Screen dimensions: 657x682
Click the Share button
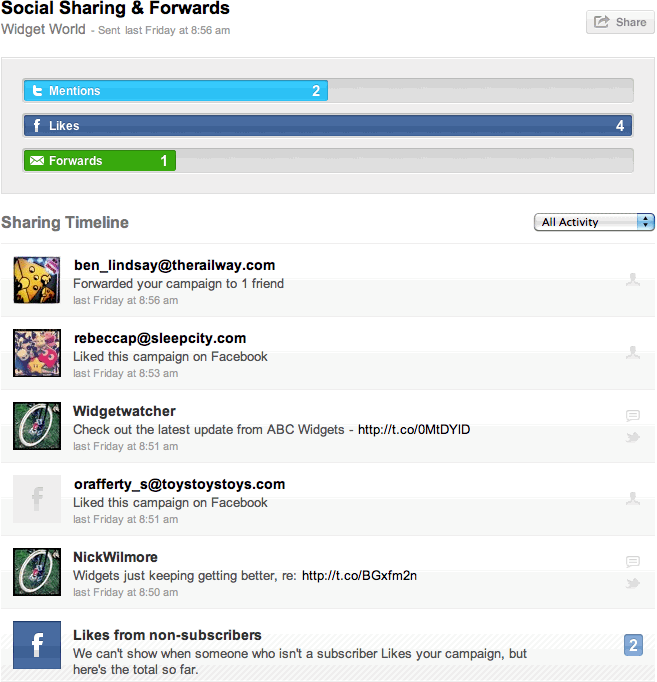pos(620,22)
